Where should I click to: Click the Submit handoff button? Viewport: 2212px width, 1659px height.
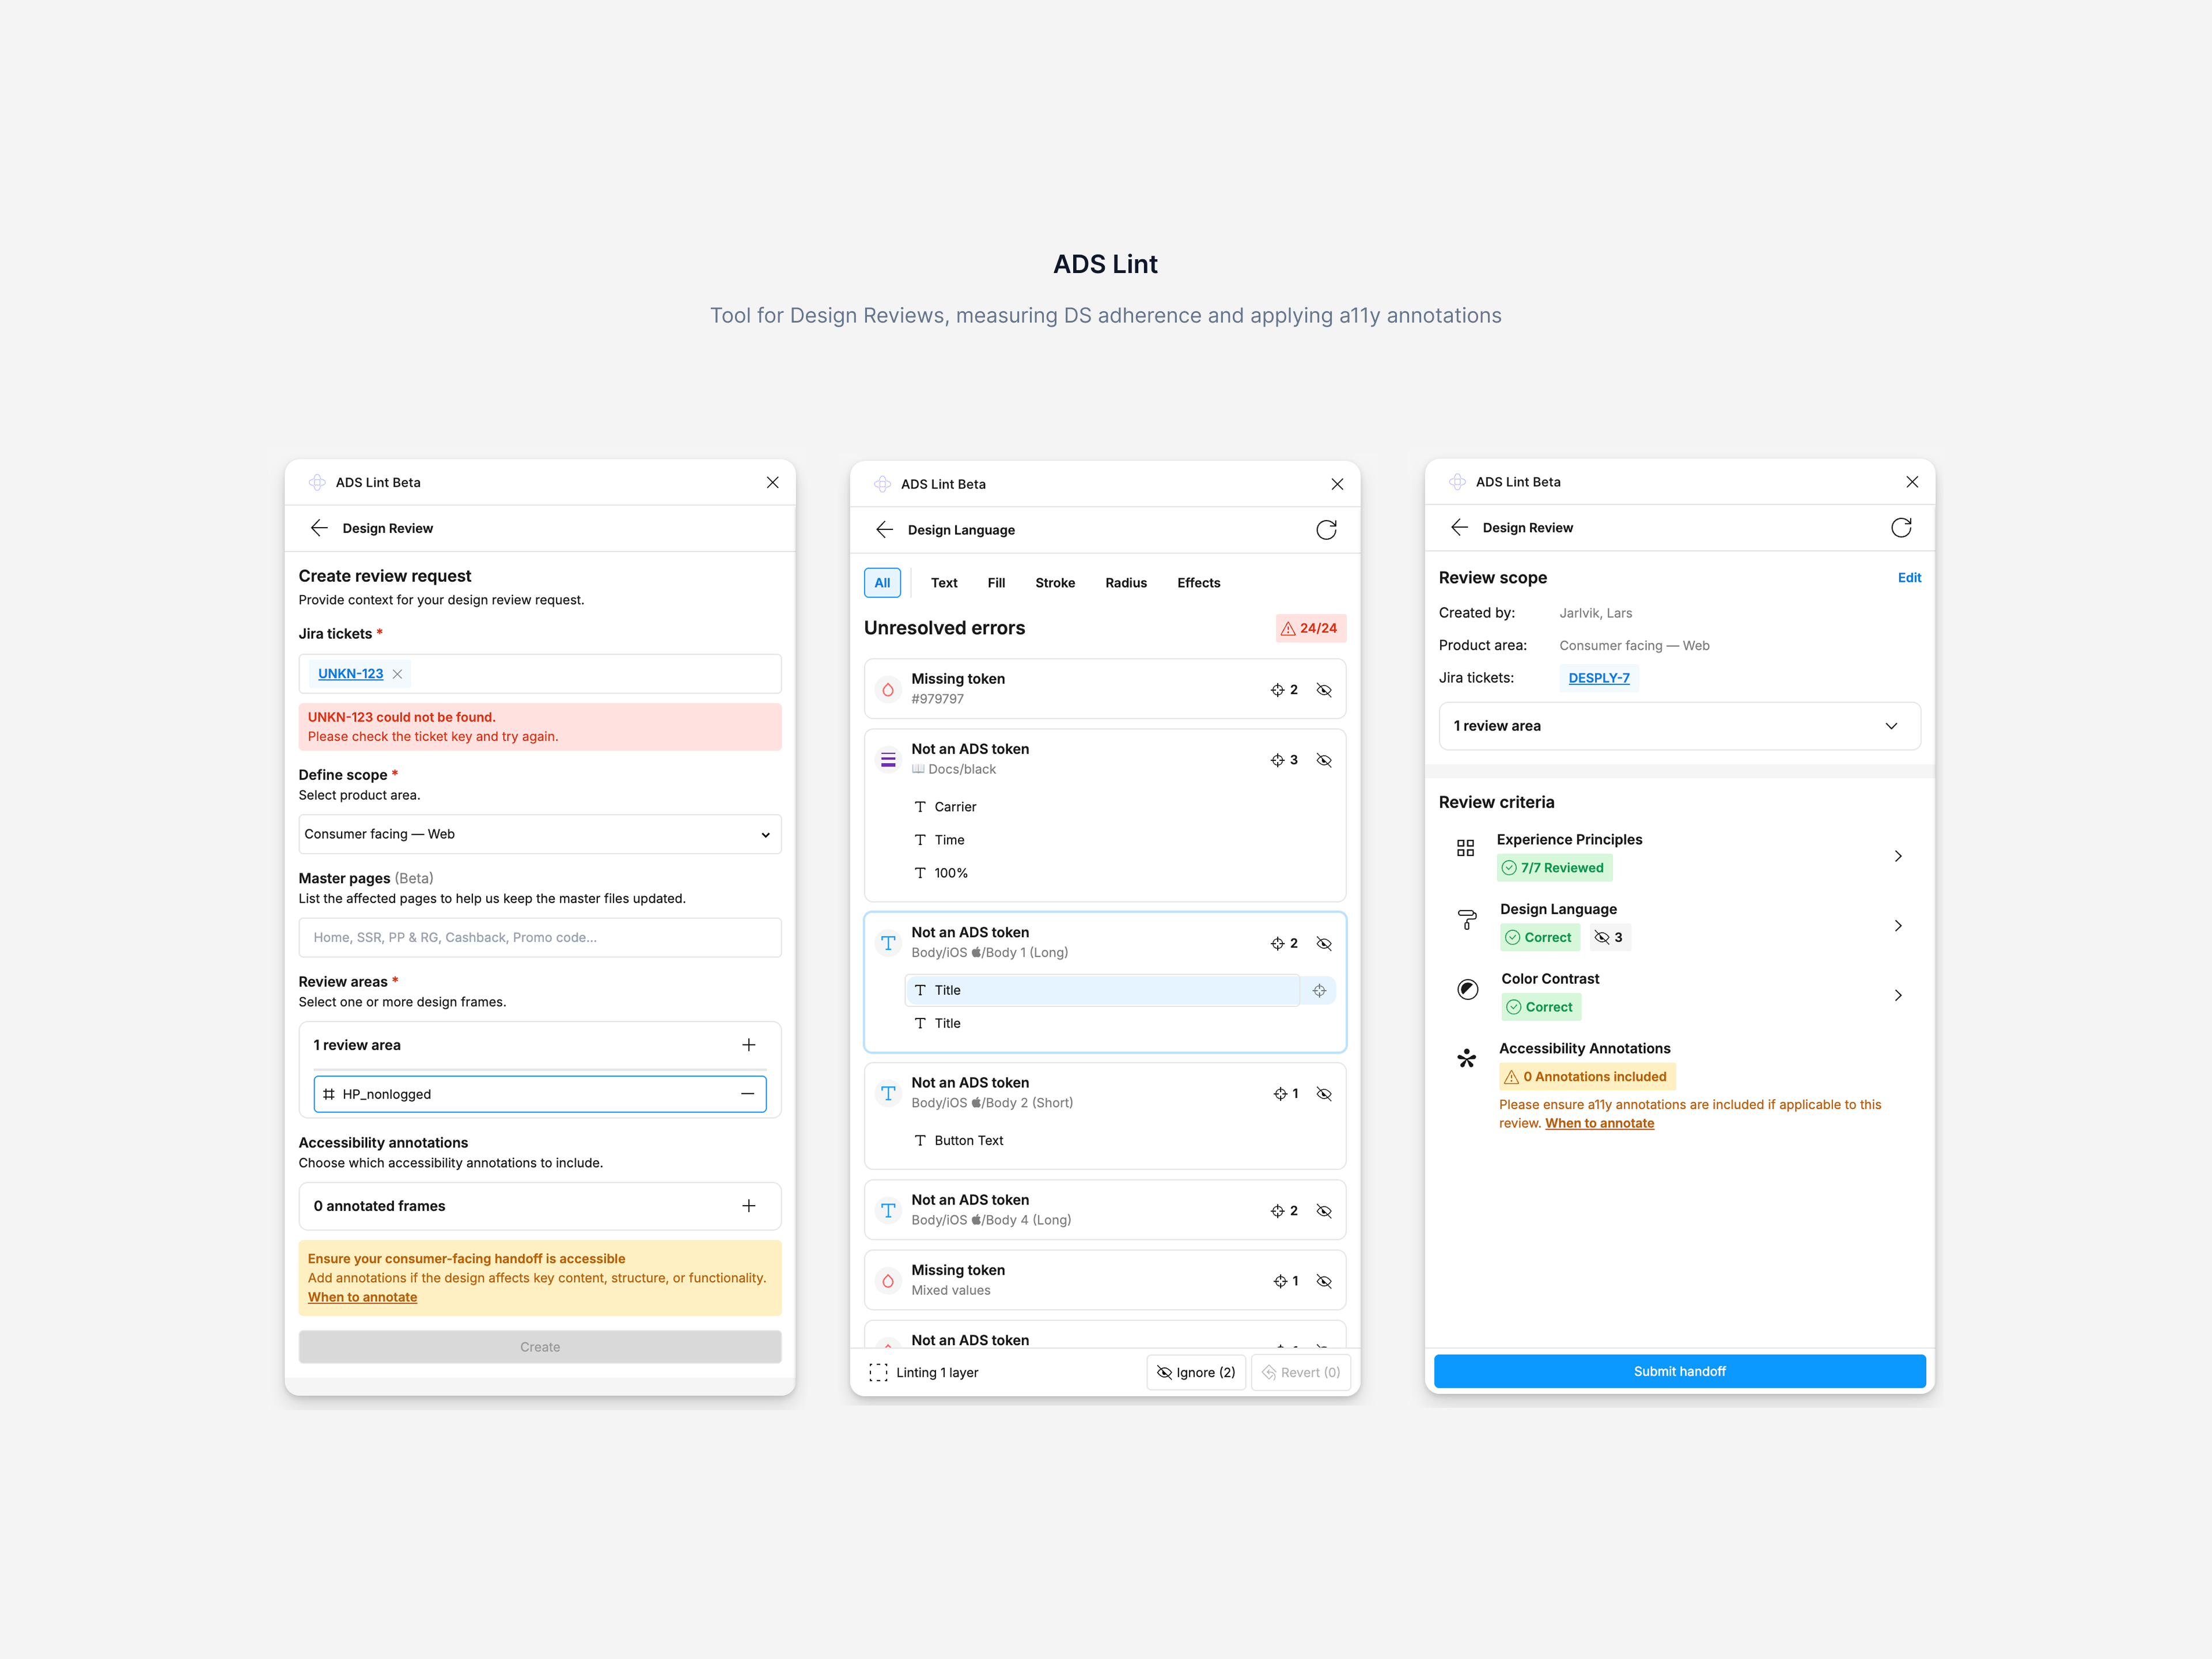point(1679,1371)
